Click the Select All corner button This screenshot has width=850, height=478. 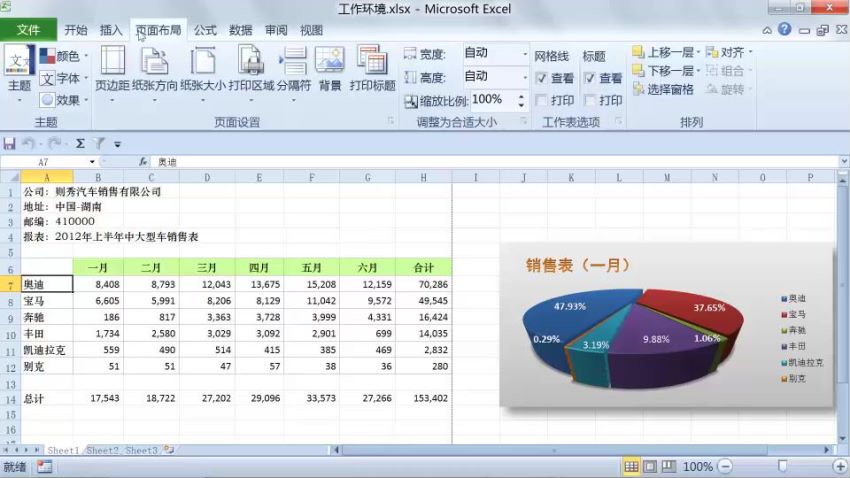pos(10,177)
